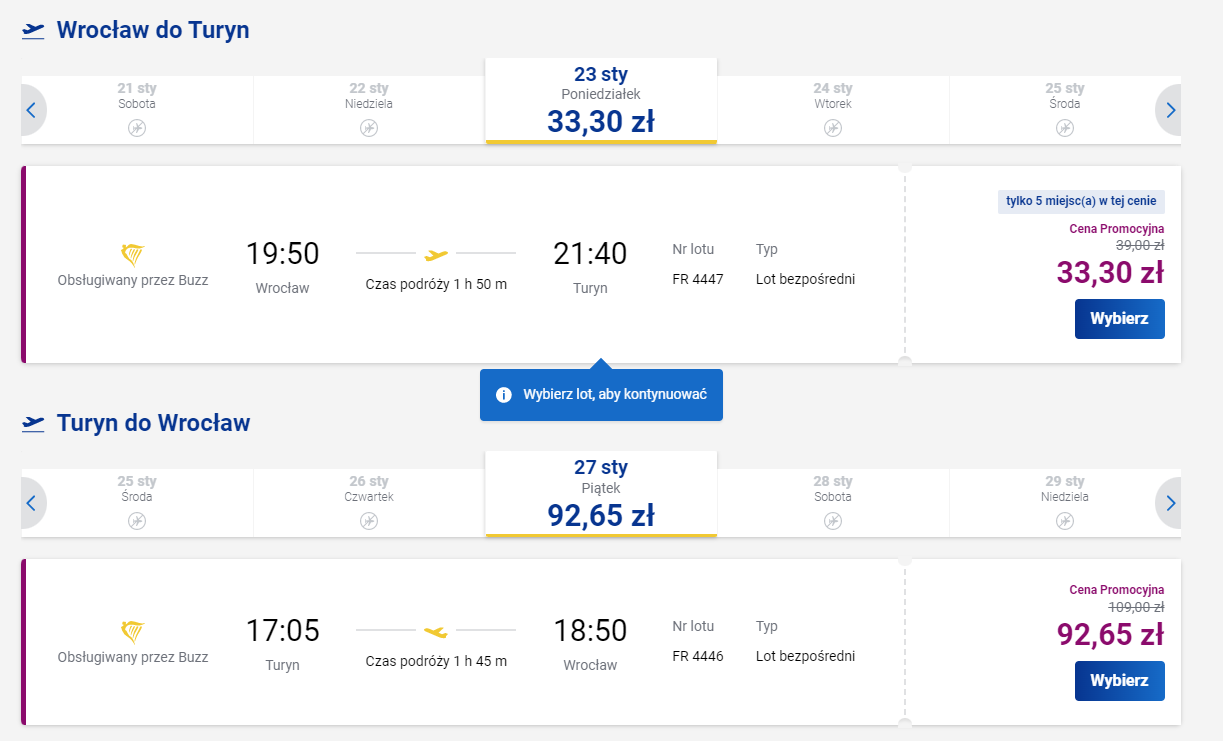
Task: Click flight number FR 4447
Action: [698, 279]
